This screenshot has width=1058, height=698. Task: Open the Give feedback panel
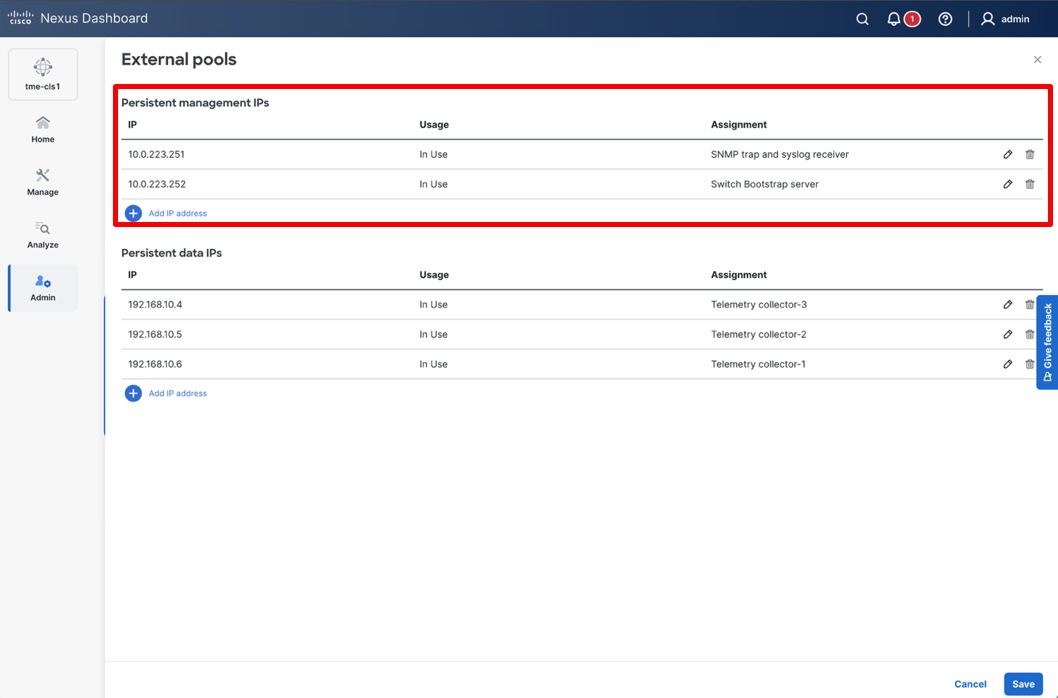pos(1047,340)
